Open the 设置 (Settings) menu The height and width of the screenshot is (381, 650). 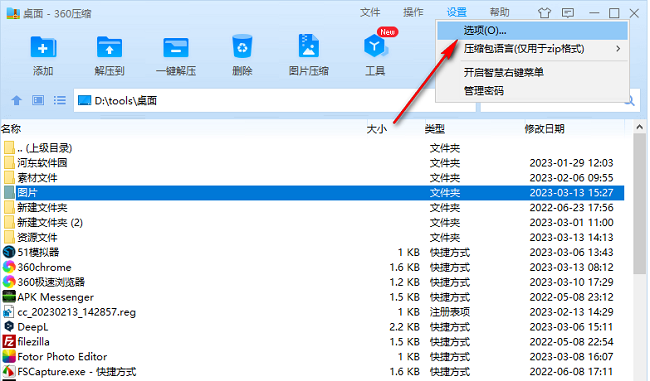click(x=457, y=13)
